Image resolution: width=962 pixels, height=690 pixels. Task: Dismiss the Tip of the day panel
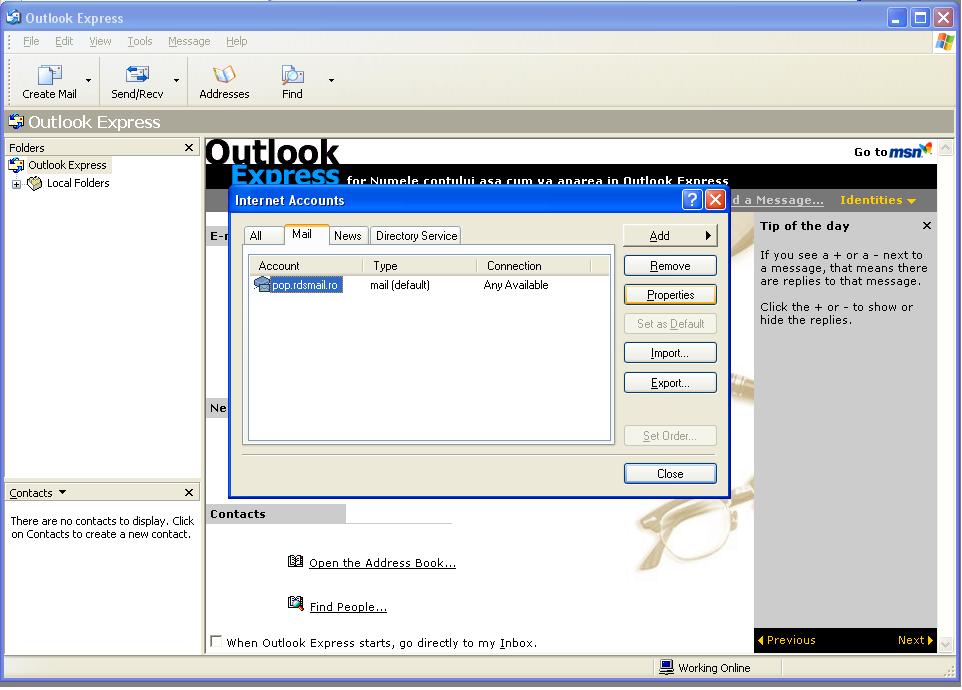(x=927, y=226)
